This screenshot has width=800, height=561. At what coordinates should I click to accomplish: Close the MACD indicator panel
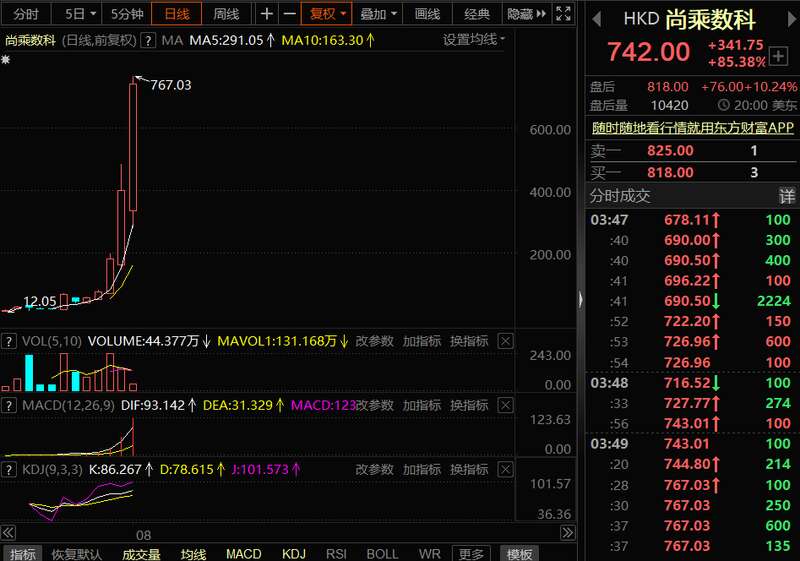coord(505,405)
